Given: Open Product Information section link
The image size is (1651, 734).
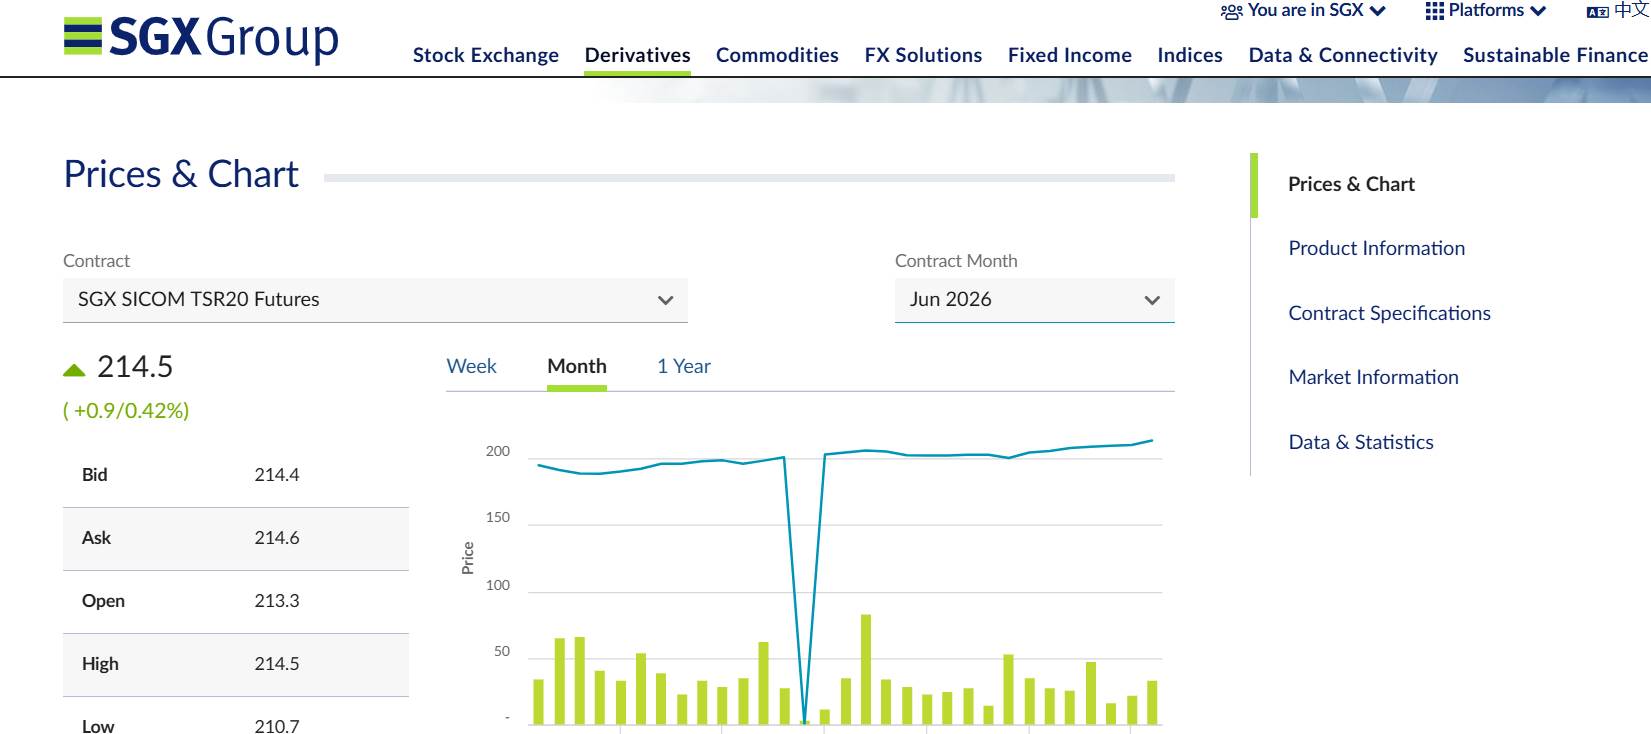Looking at the screenshot, I should (1376, 248).
